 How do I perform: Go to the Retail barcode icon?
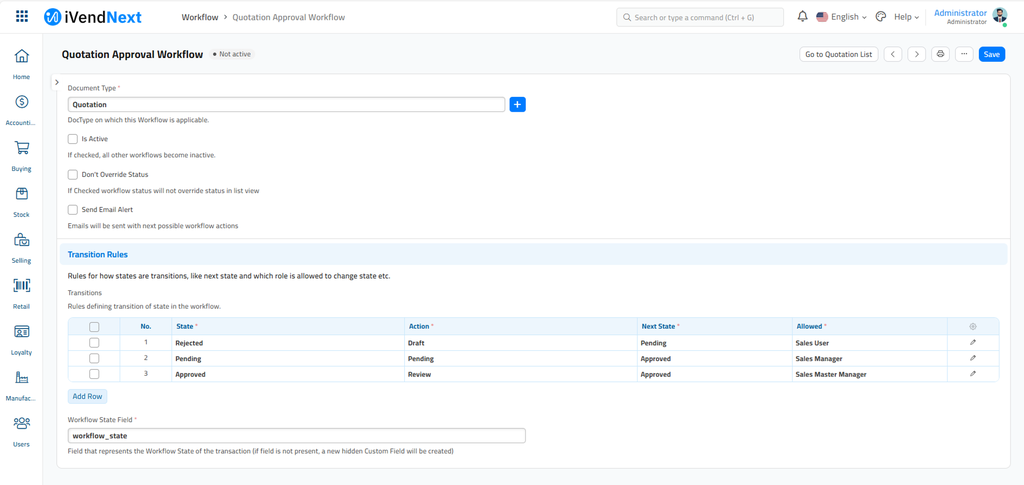coord(21,286)
